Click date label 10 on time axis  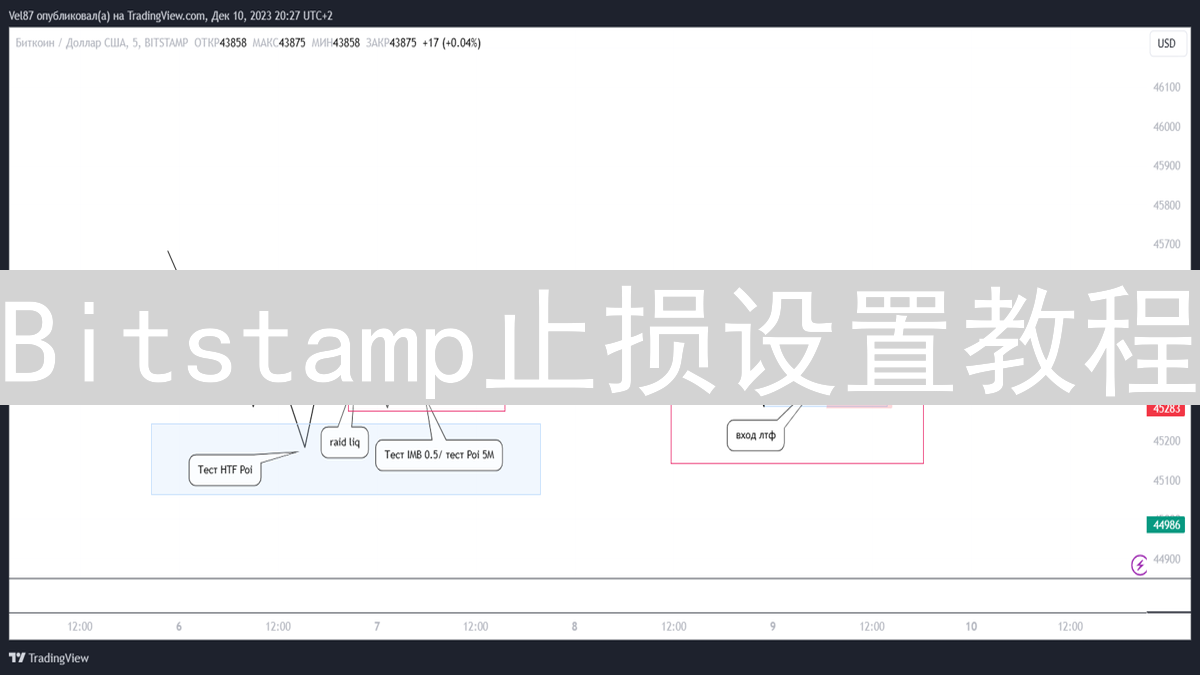coord(971,627)
